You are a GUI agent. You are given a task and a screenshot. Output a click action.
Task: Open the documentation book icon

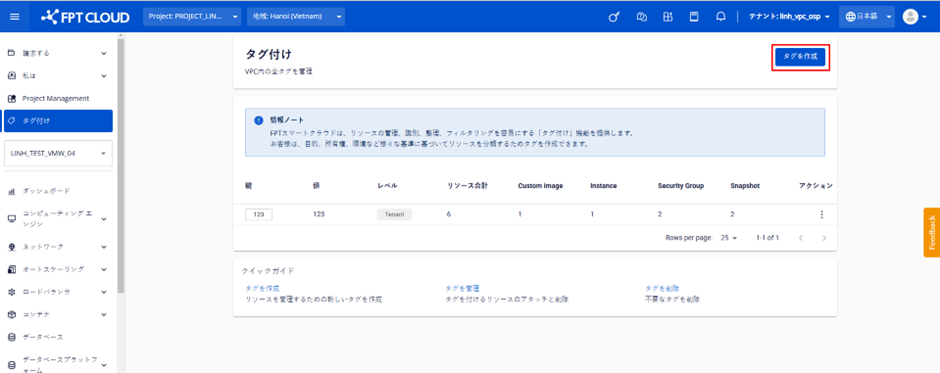point(694,17)
